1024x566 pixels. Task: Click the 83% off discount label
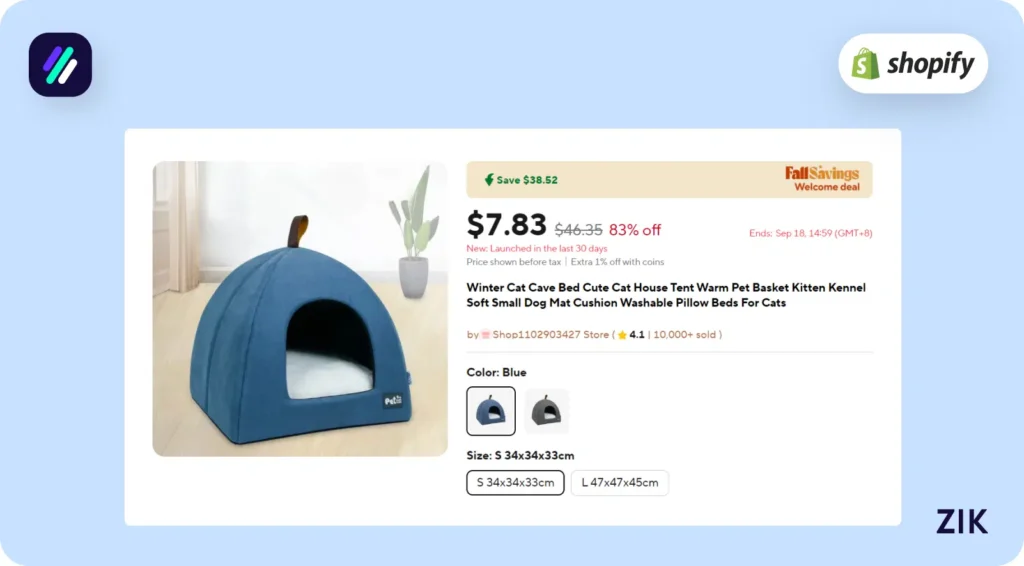635,230
